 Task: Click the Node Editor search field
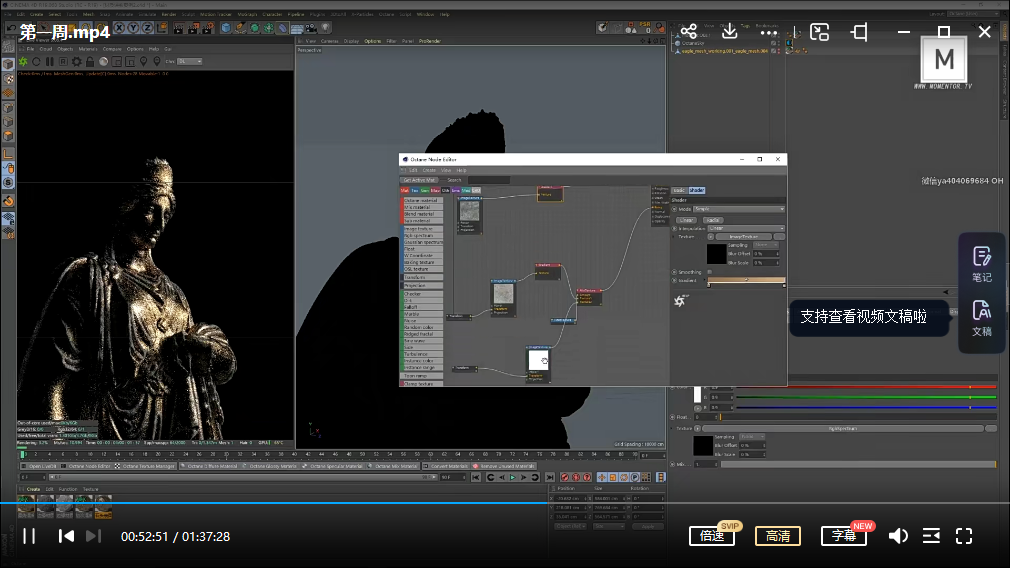pos(489,180)
